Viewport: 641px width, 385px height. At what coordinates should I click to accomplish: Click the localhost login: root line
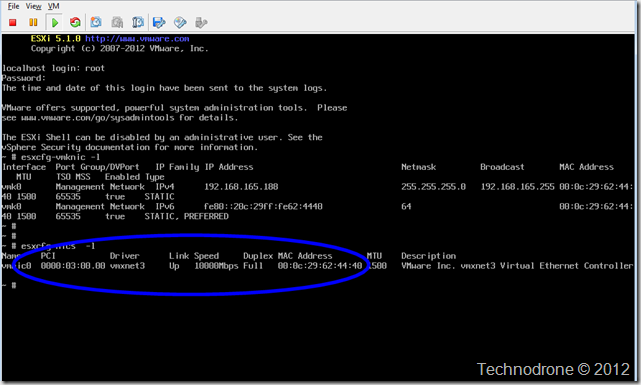coord(54,68)
